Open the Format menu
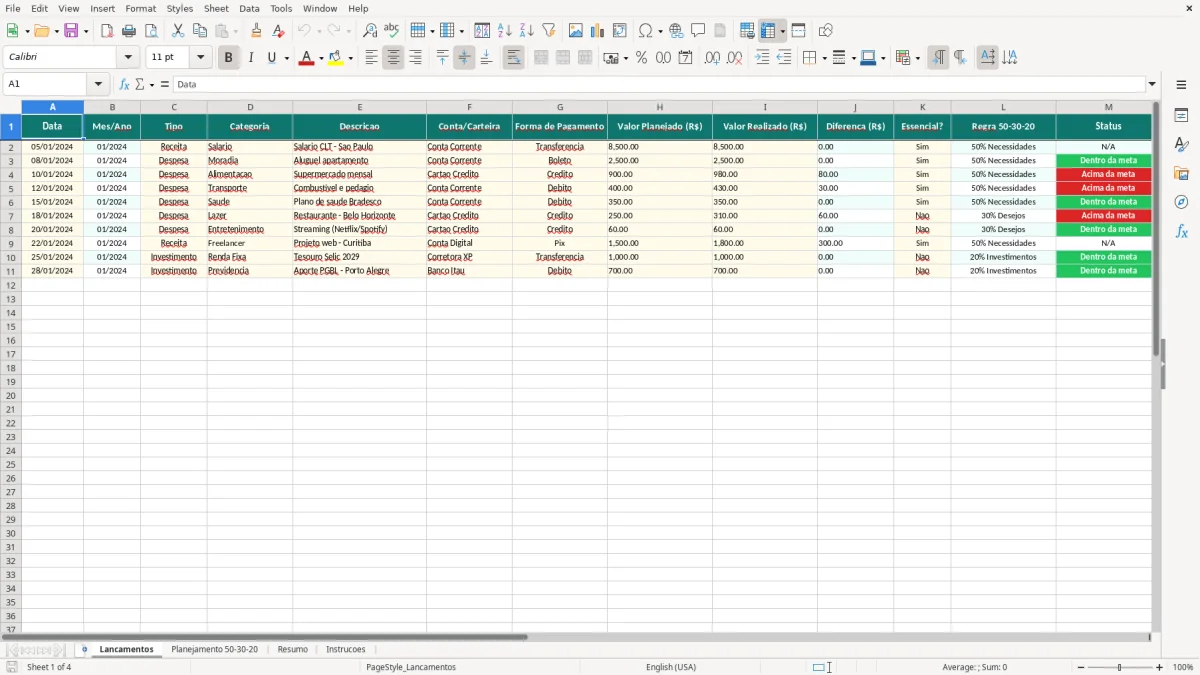 [x=141, y=8]
